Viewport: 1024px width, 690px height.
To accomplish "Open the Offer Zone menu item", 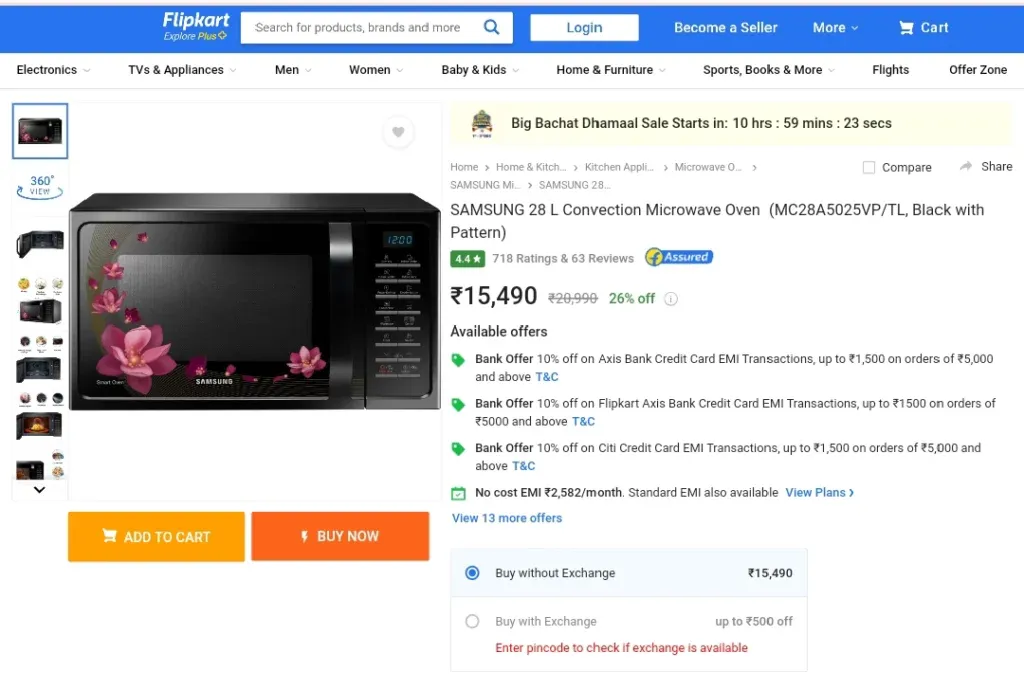I will [x=978, y=70].
